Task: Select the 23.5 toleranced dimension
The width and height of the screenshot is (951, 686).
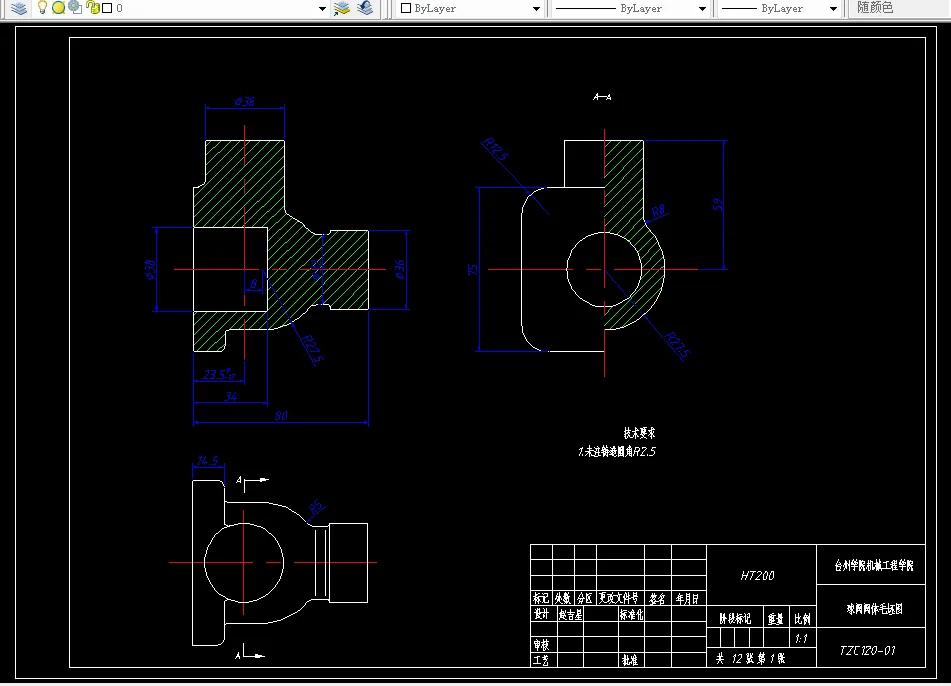Action: click(219, 374)
